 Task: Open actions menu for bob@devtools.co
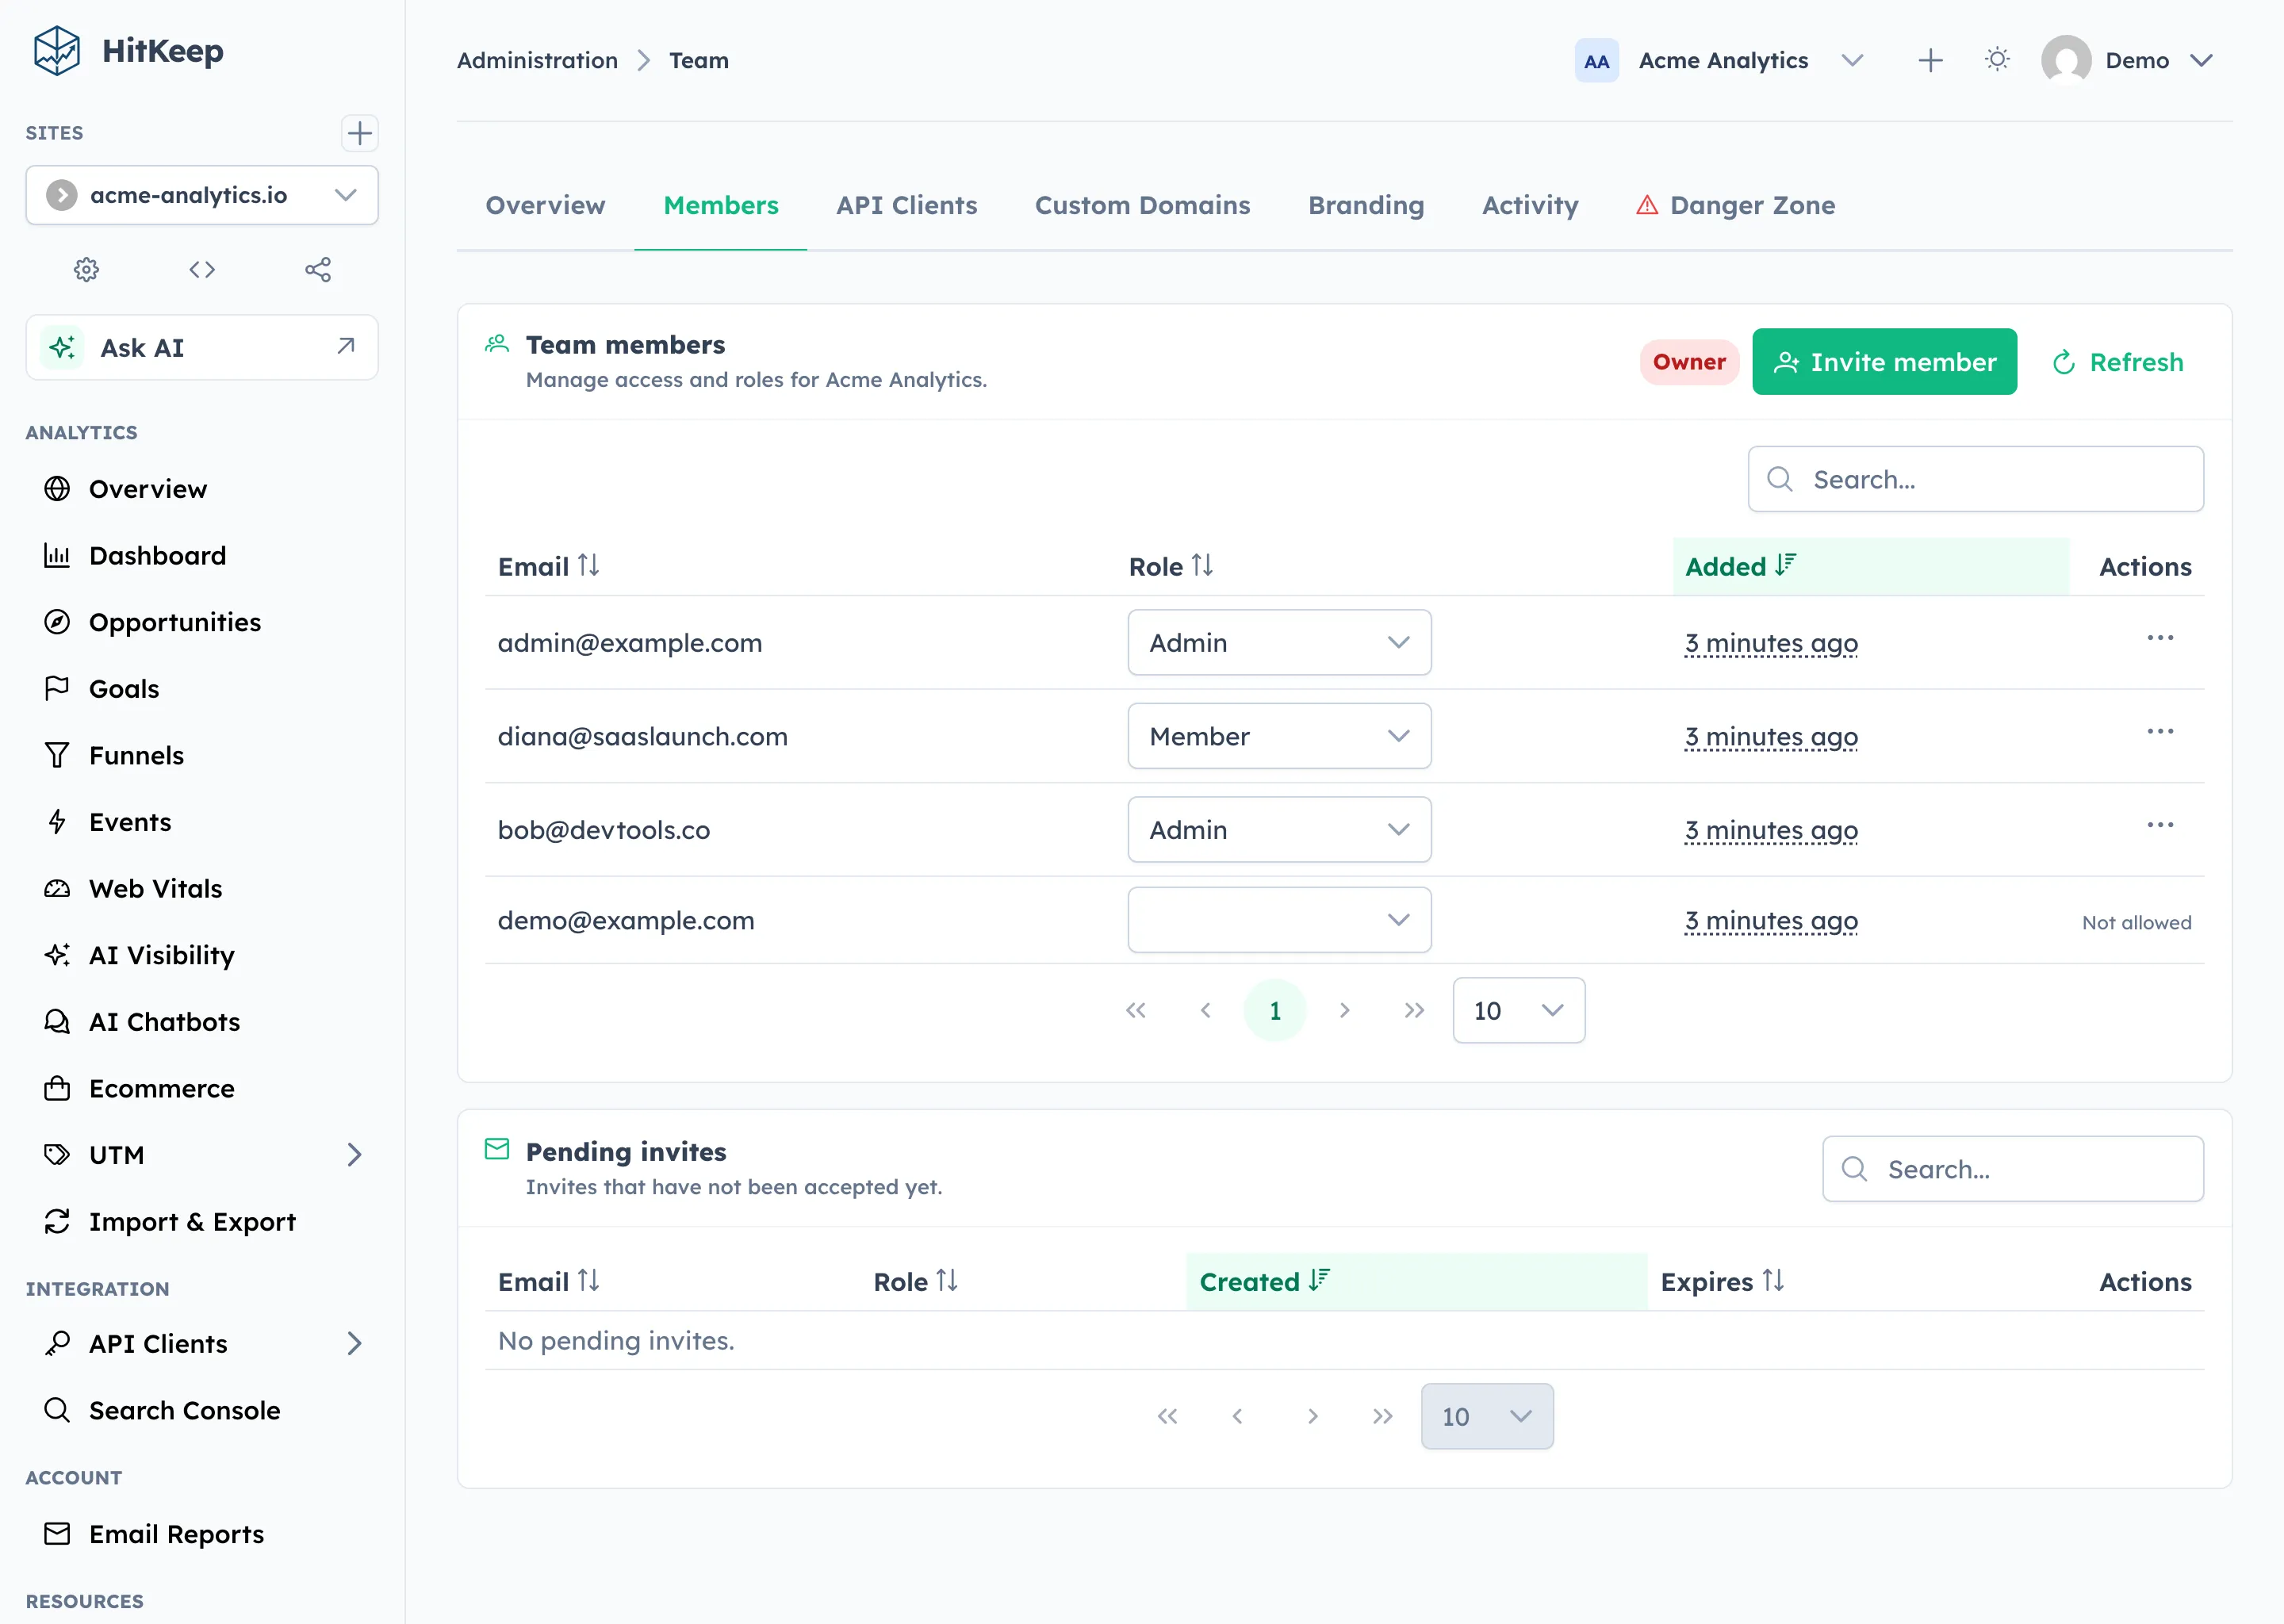pos(2160,825)
